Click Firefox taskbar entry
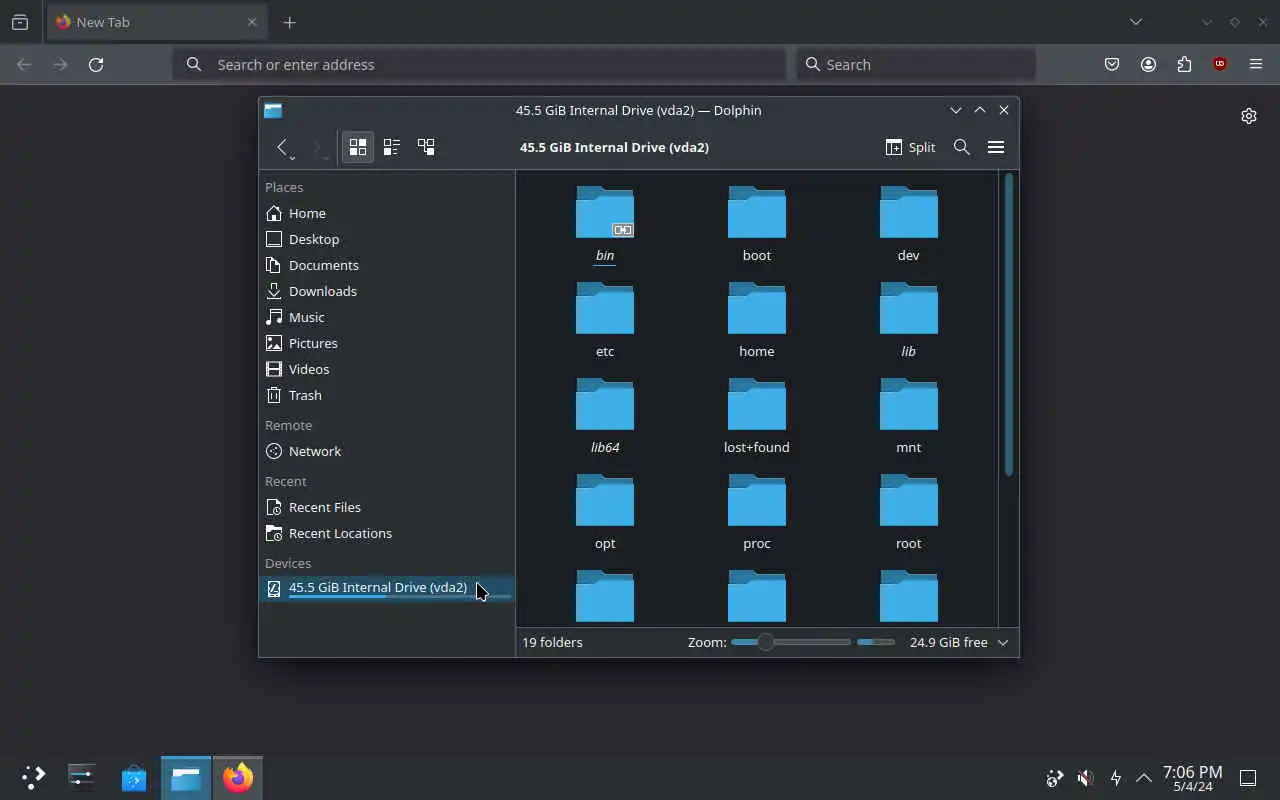The height and width of the screenshot is (800, 1280). click(x=238, y=777)
